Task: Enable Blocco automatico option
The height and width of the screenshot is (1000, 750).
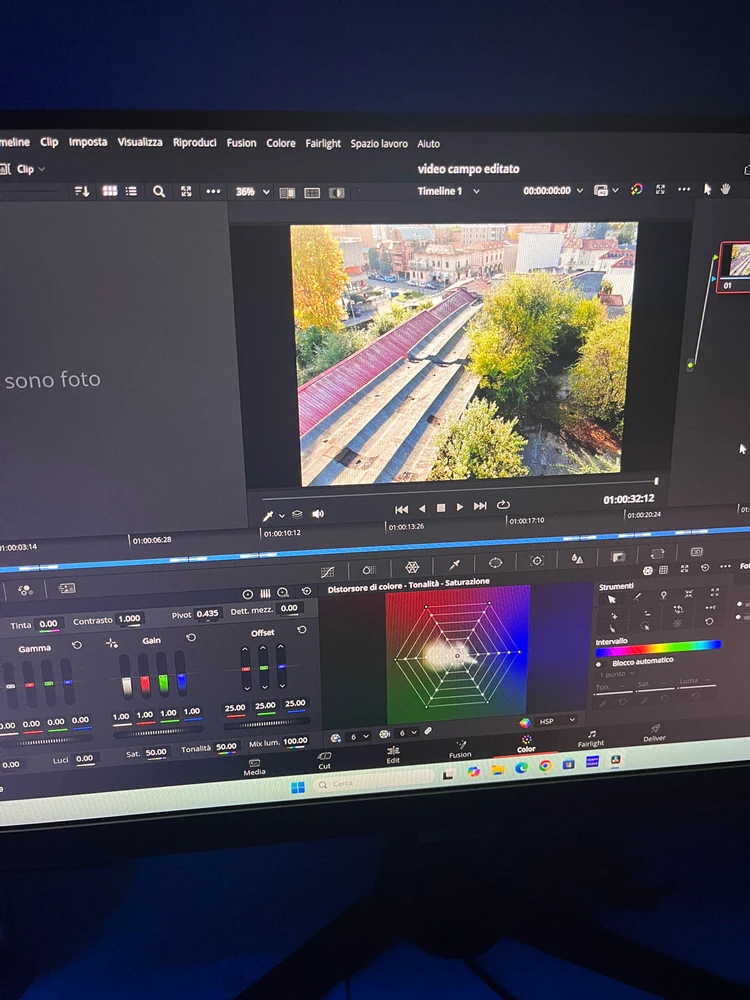Action: click(600, 662)
